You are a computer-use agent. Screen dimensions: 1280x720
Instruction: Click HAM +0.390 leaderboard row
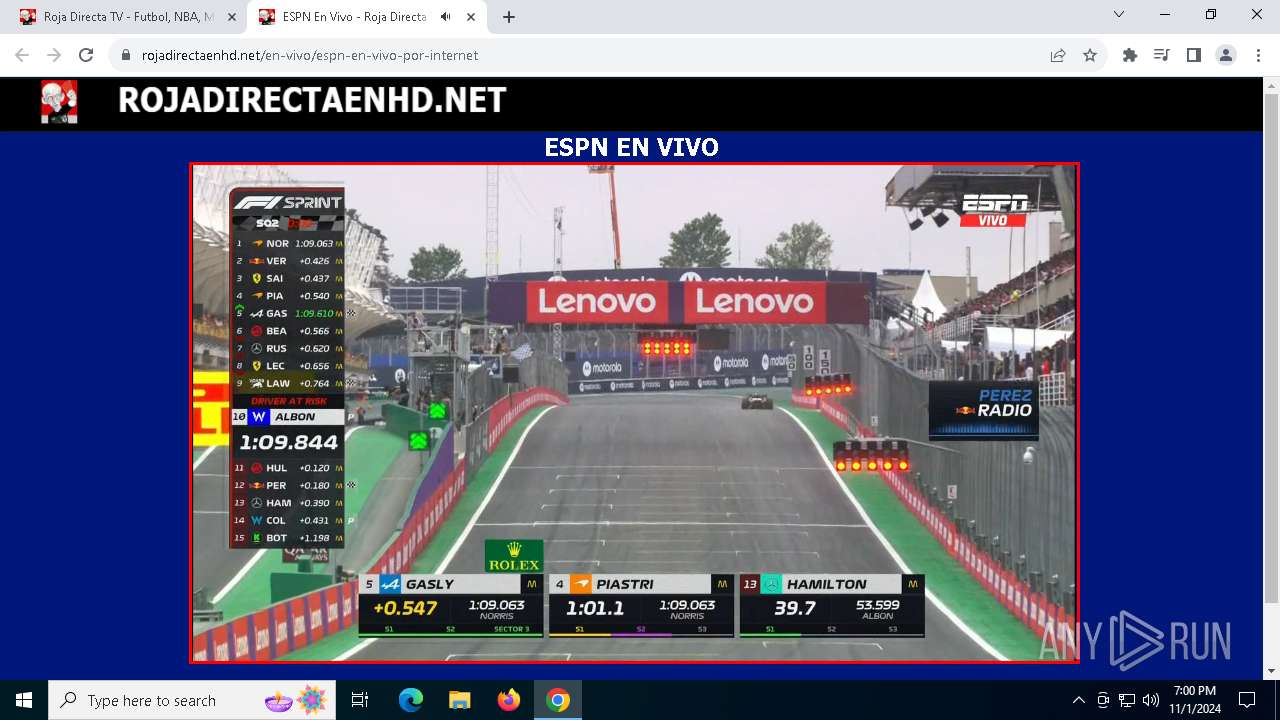pos(287,503)
